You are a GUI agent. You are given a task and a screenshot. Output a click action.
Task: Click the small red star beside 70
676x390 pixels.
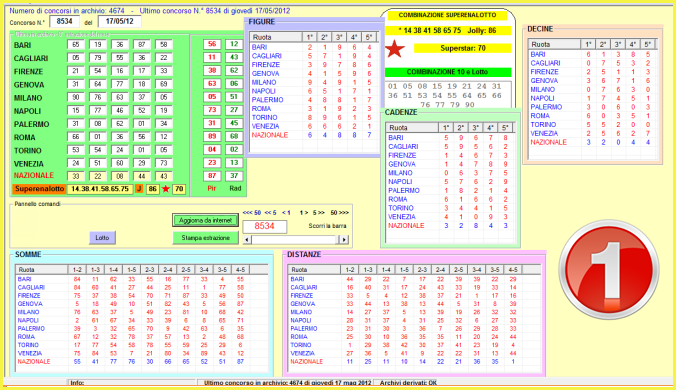[x=166, y=189]
